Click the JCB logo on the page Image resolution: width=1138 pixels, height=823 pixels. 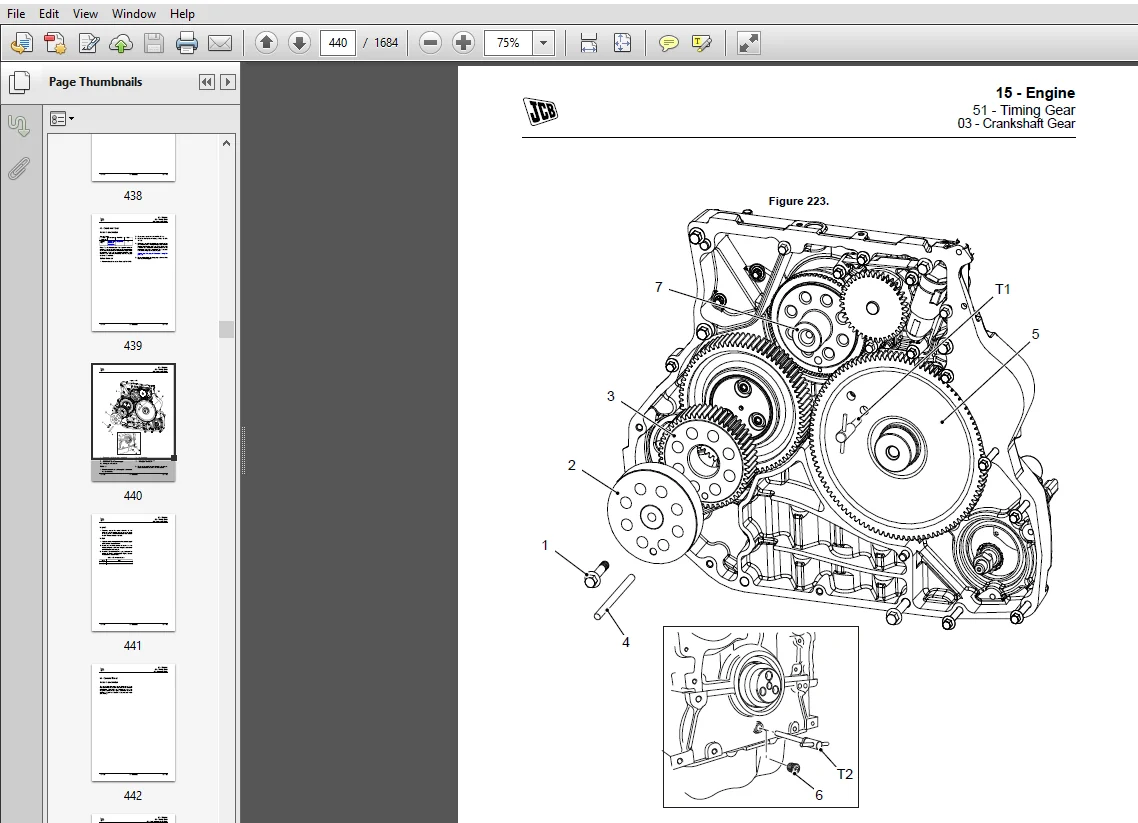(x=540, y=111)
